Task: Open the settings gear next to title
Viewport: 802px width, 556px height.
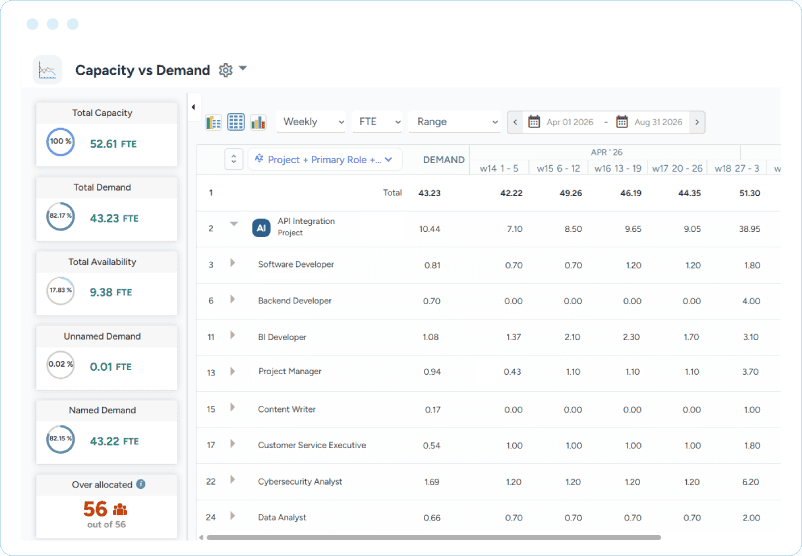Action: point(226,70)
